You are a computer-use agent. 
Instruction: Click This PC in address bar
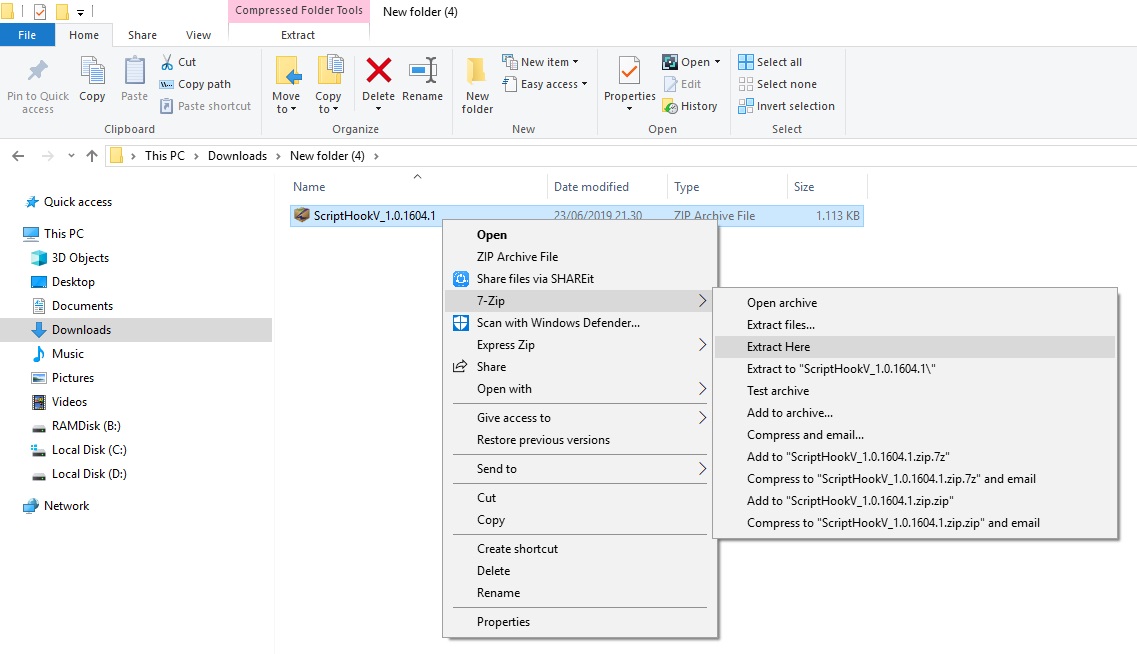(x=165, y=156)
